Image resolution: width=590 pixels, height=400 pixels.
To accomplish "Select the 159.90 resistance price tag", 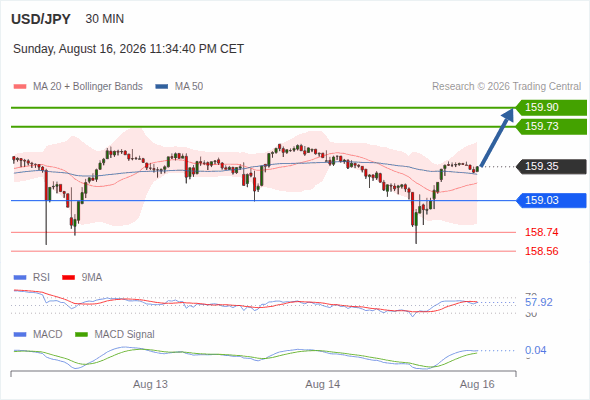I will pyautogui.click(x=551, y=107).
